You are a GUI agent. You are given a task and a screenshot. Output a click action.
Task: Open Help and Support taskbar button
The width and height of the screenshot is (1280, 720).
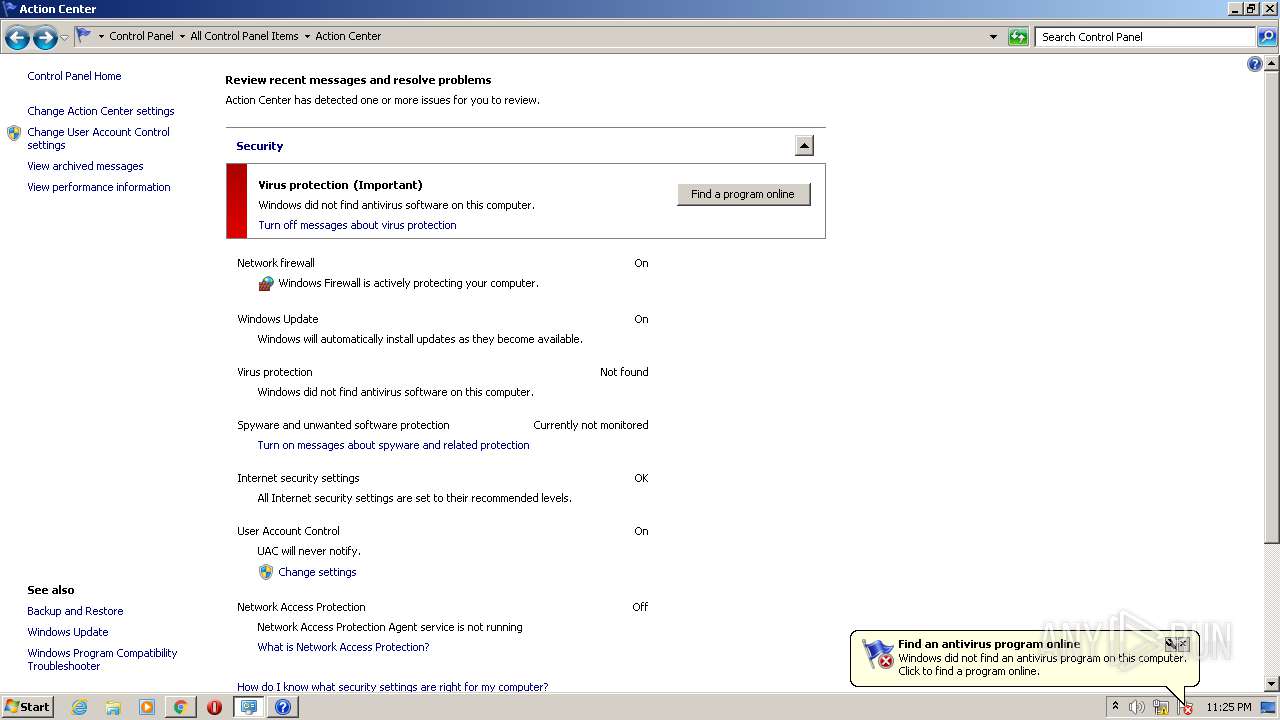[x=283, y=707]
